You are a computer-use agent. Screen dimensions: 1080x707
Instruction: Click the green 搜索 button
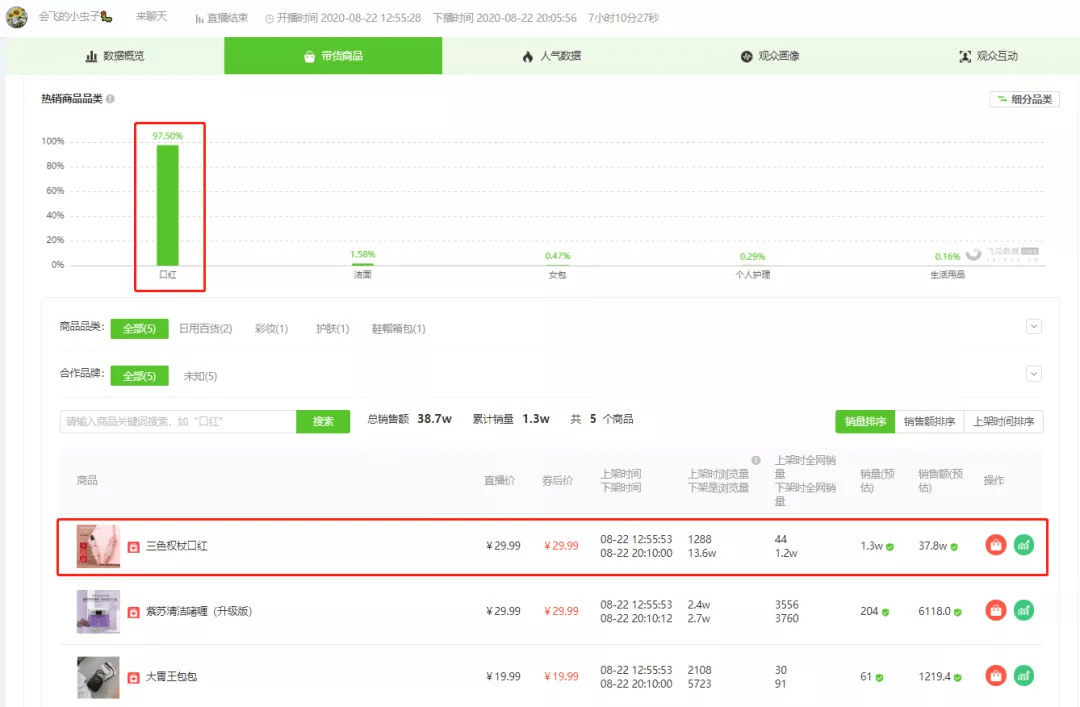[x=323, y=421]
